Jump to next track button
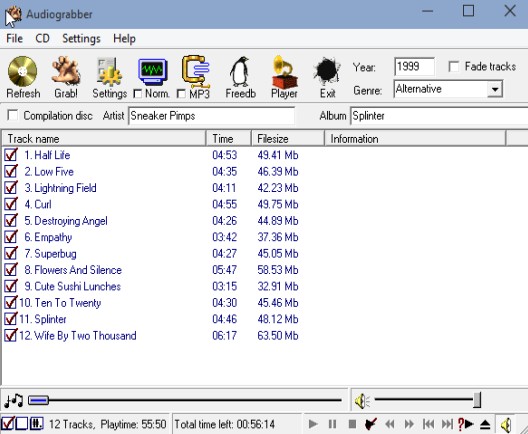Viewport: 528px width, 434px height. point(447,424)
